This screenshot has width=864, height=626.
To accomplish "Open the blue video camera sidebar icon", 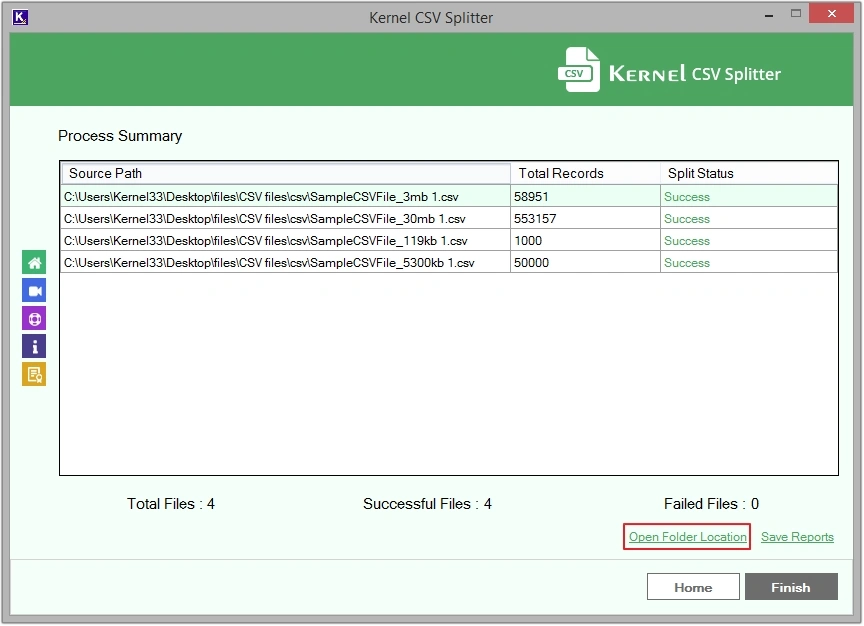I will [34, 291].
